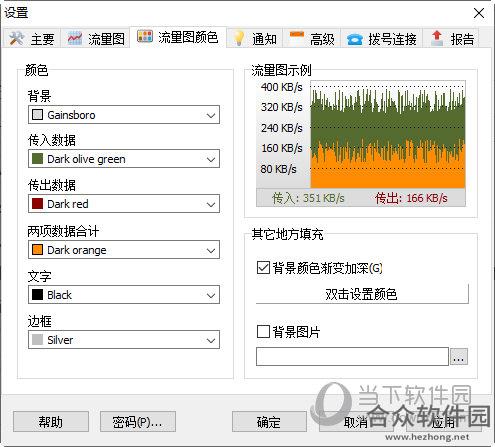495x447 pixels.
Task: Click the wrench tools icon on 主要
Action: 17,38
